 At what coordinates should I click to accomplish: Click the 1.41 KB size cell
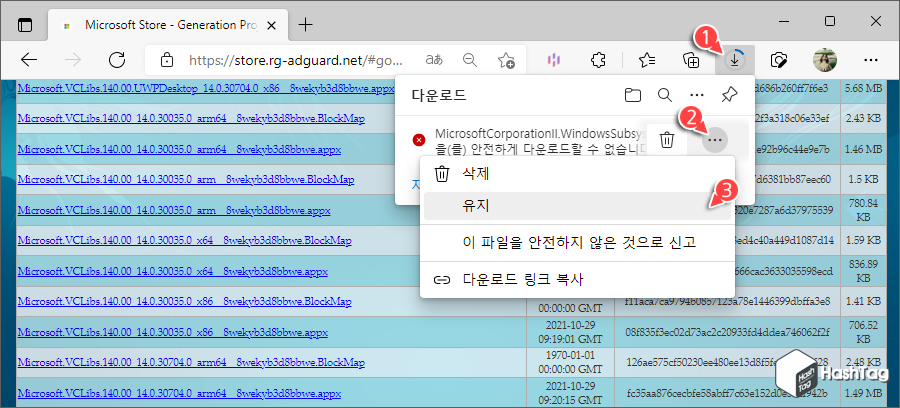tap(863, 301)
